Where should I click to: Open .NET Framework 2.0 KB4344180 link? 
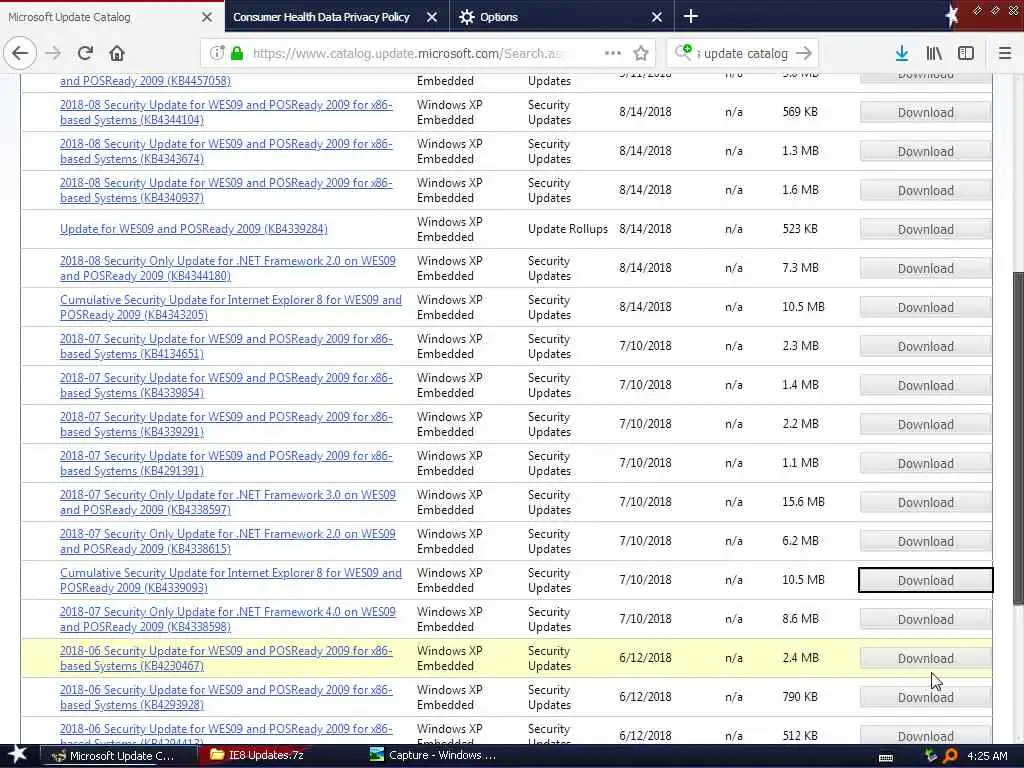pos(228,268)
